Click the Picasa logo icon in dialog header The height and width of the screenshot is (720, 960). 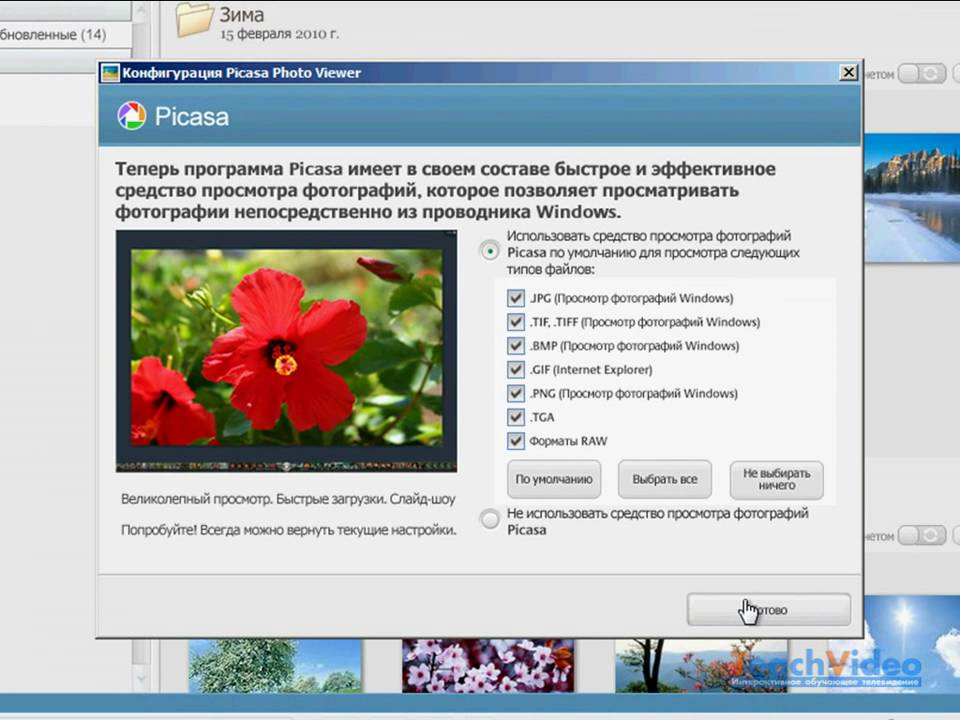pyautogui.click(x=132, y=116)
